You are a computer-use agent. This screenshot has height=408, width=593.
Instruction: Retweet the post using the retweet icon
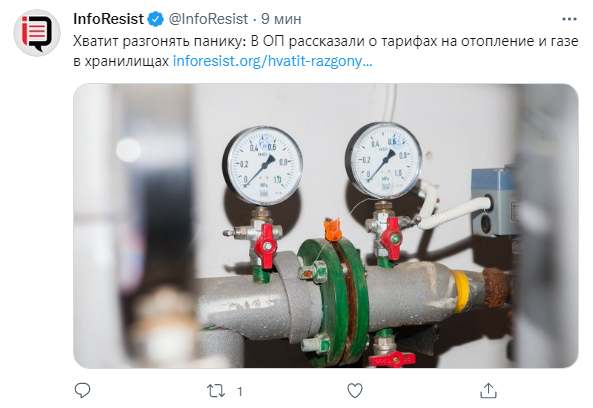216,391
